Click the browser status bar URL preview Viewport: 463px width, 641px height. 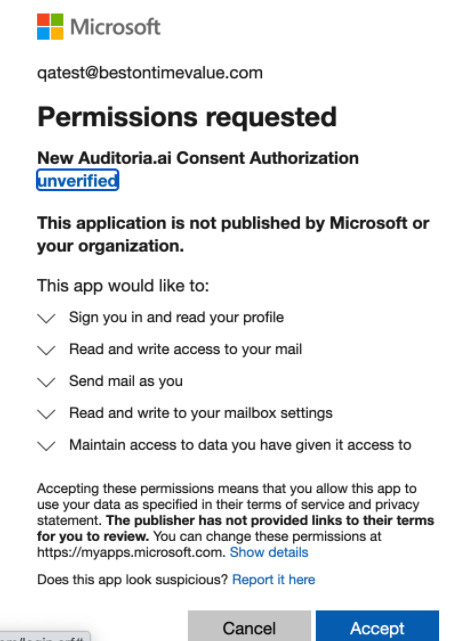click(45, 637)
